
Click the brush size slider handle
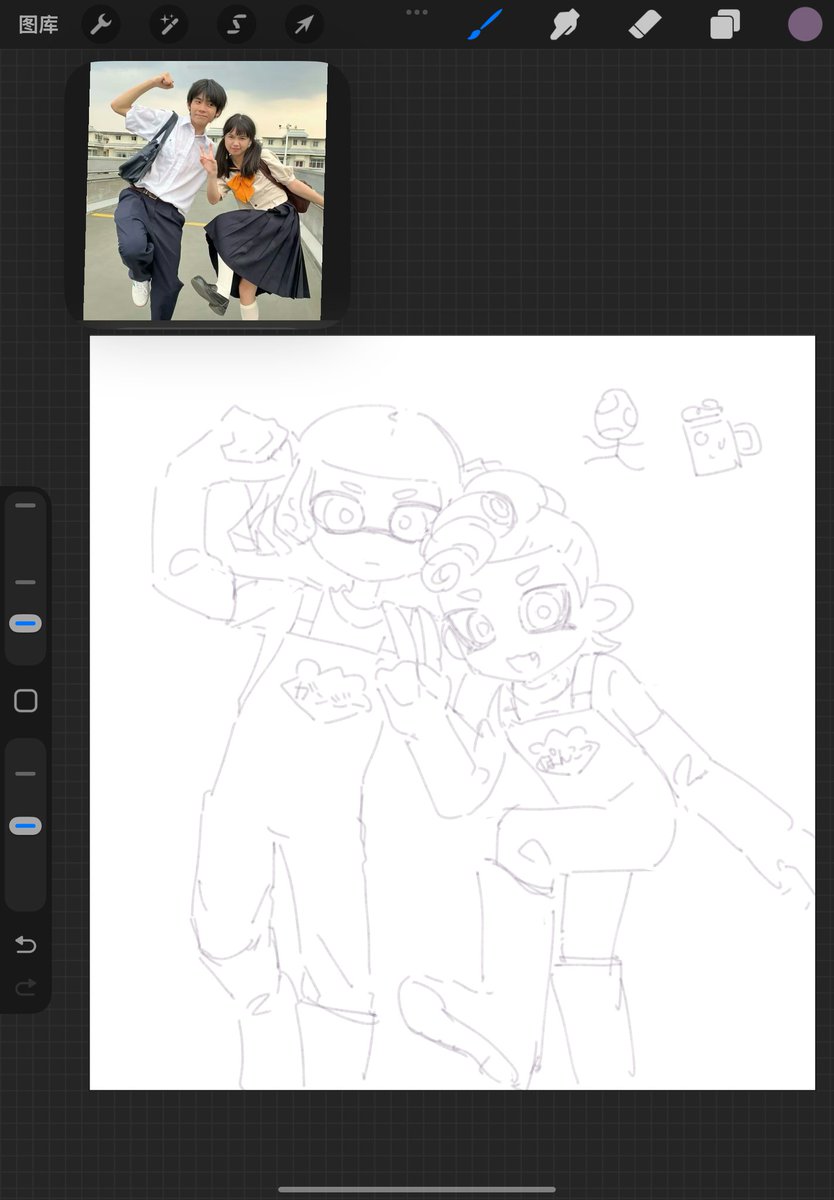tap(25, 623)
